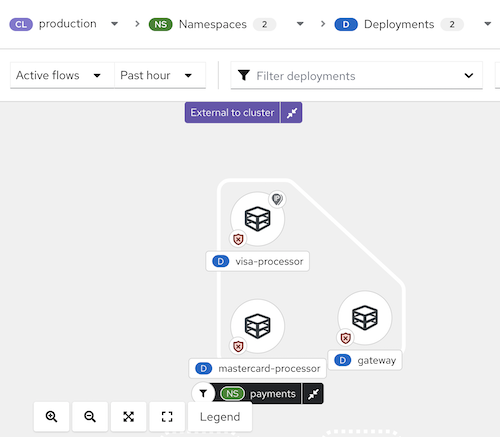Collapse the External to cluster group
Screen dimensions: 500x437
point(292,113)
